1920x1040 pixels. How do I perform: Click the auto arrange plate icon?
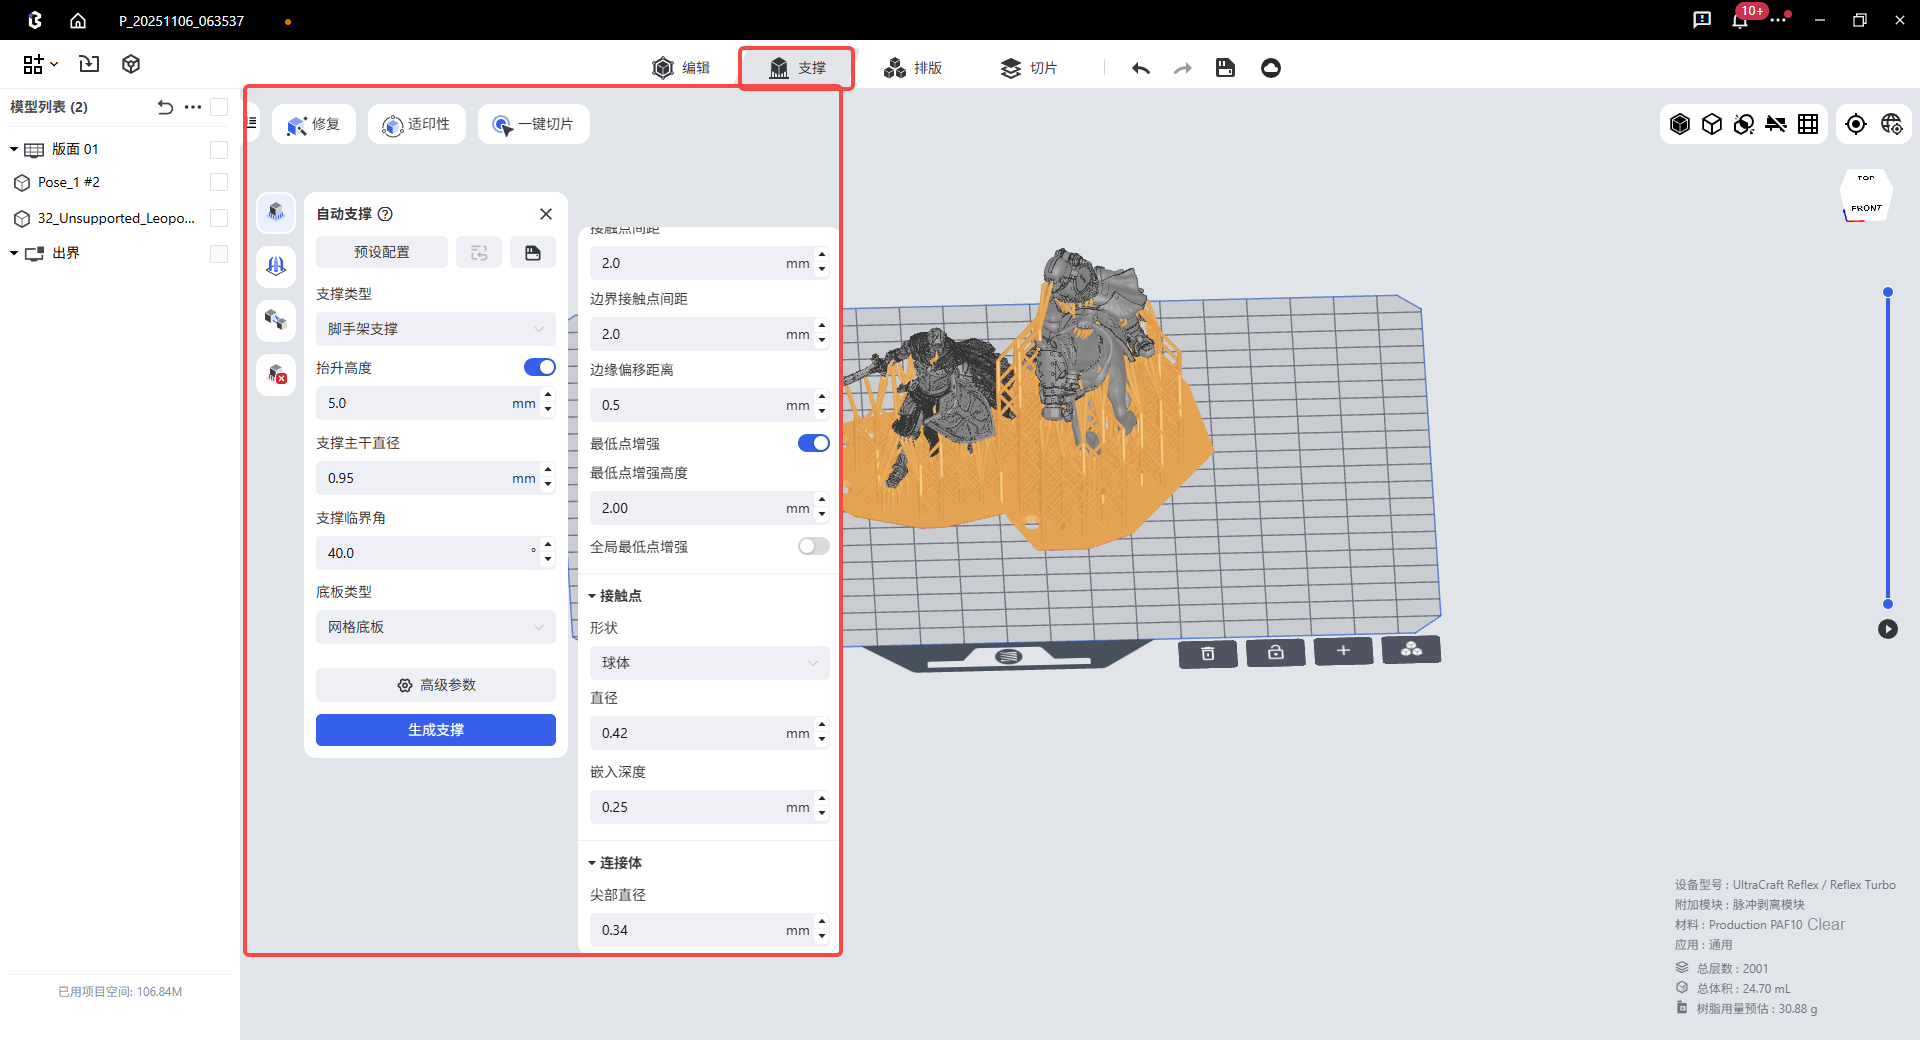click(x=1411, y=650)
